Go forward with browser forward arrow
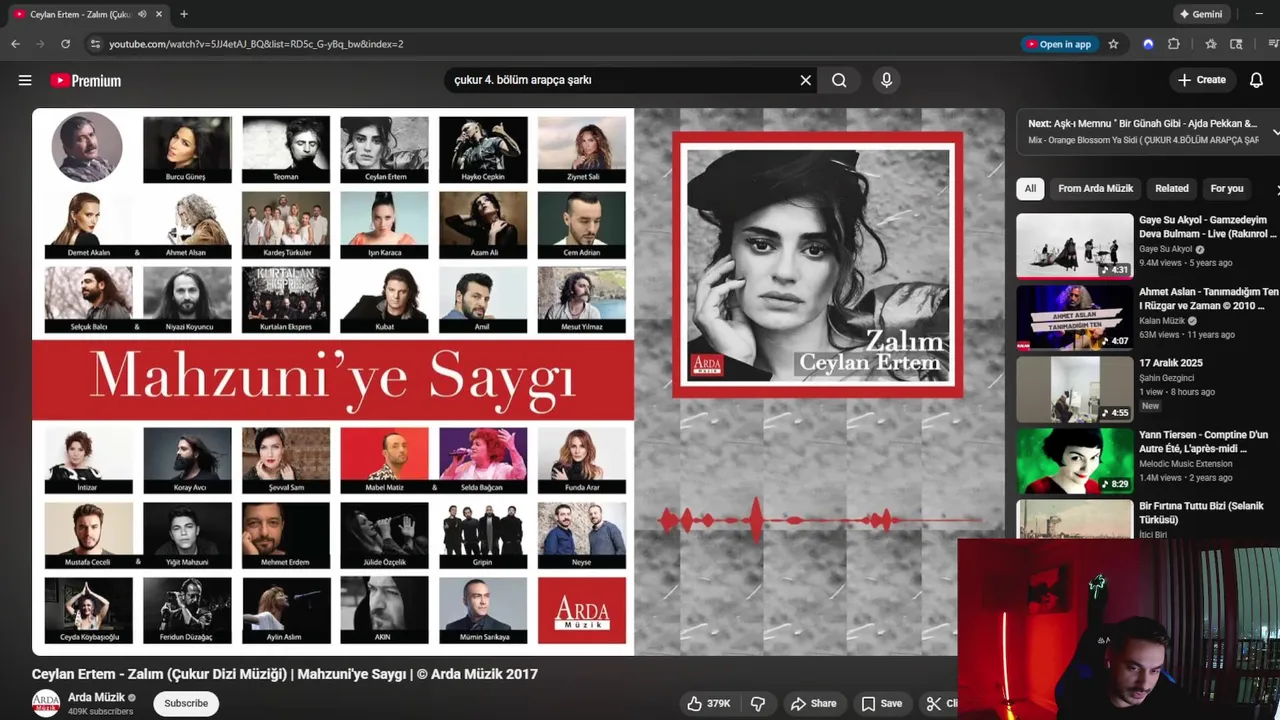This screenshot has width=1280, height=720. [x=40, y=44]
